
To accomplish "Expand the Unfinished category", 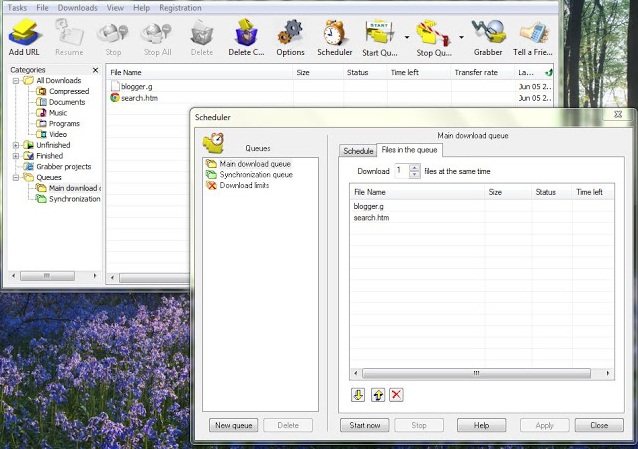I will click(16, 145).
